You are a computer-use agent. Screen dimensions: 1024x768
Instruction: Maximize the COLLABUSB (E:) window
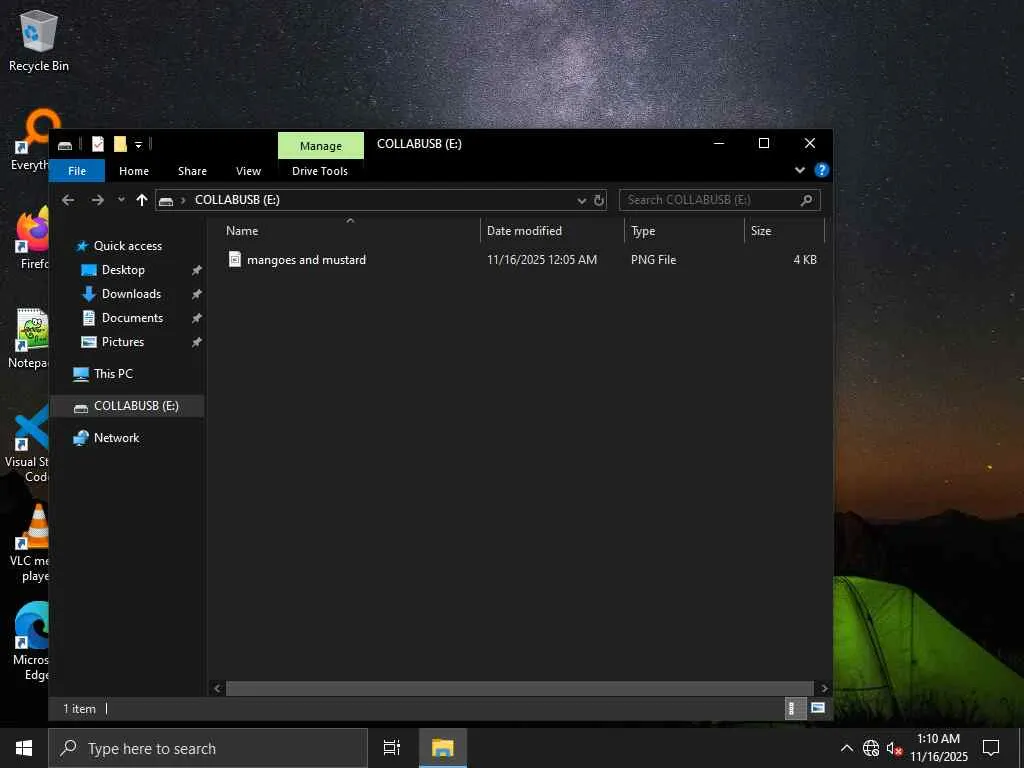(x=763, y=144)
